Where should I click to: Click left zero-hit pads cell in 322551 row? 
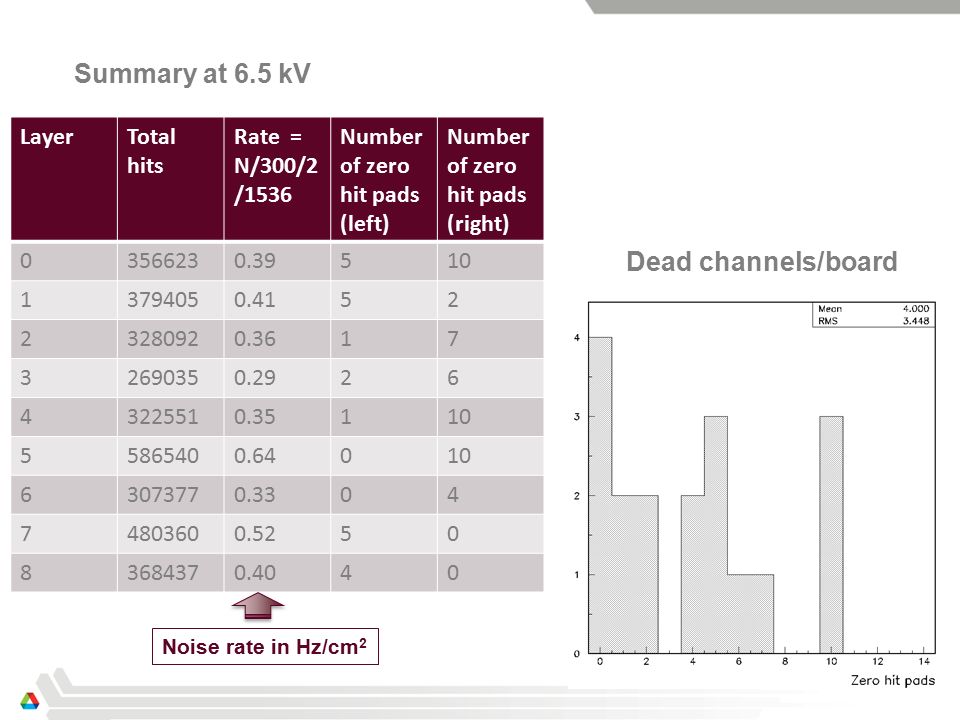coord(384,417)
